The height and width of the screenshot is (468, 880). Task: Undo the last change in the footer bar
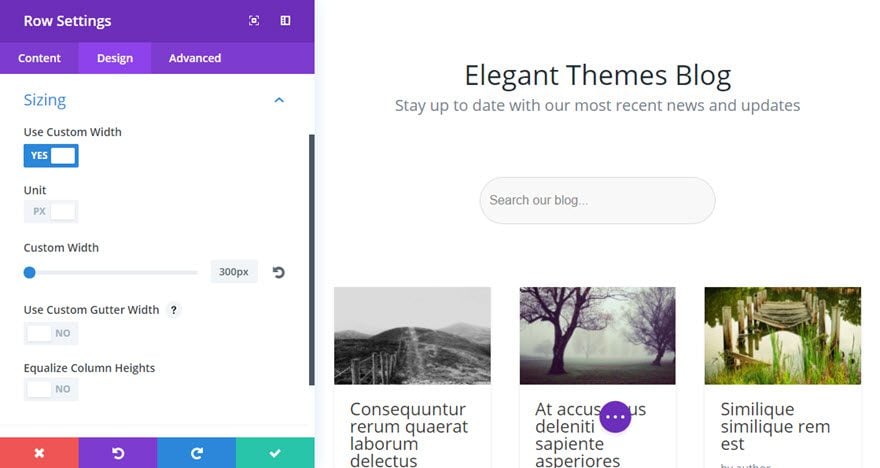tap(118, 453)
